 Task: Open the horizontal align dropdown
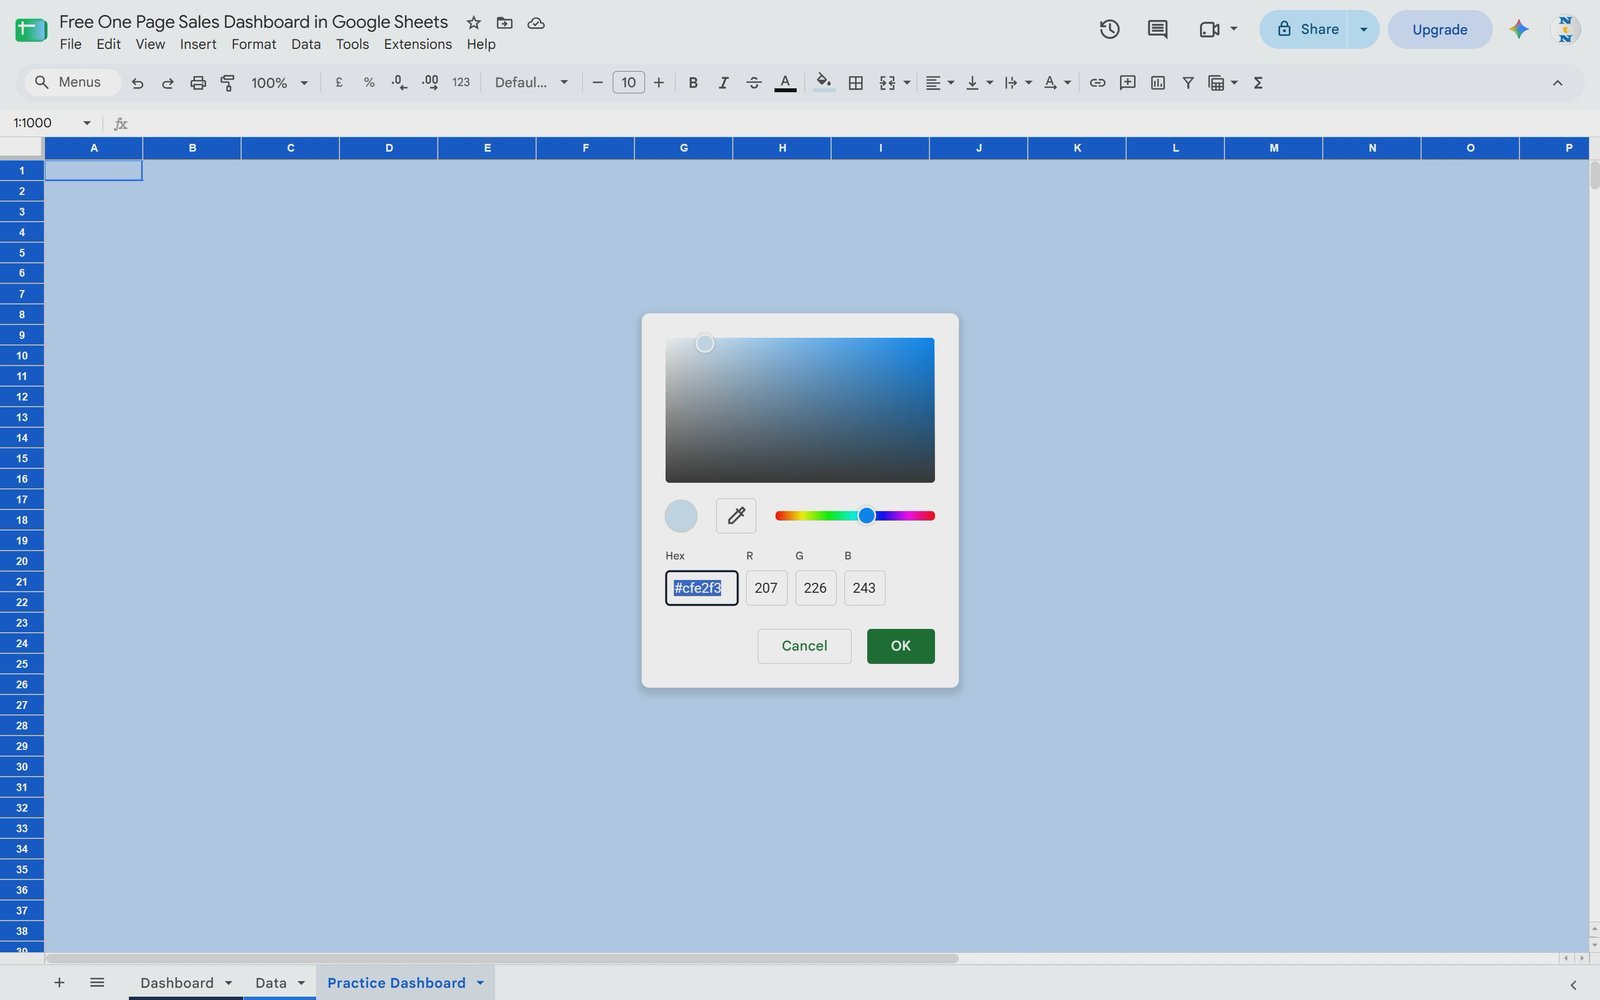point(939,83)
